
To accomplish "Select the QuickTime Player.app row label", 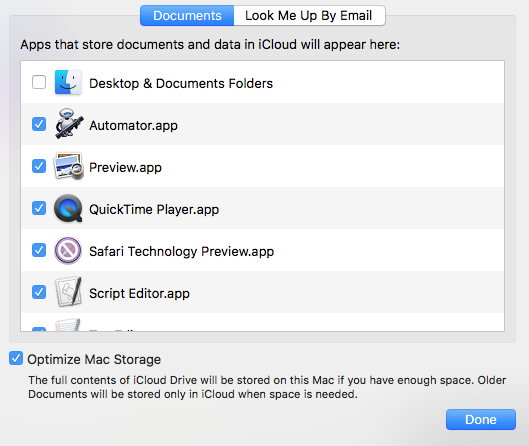I will pyautogui.click(x=154, y=210).
